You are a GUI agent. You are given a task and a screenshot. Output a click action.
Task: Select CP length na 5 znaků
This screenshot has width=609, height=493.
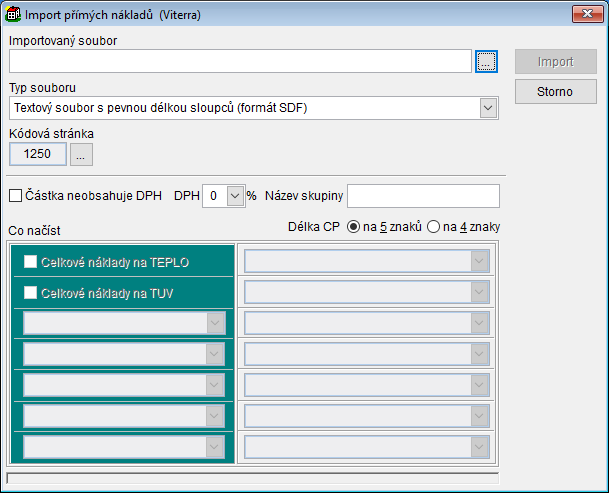pyautogui.click(x=353, y=227)
